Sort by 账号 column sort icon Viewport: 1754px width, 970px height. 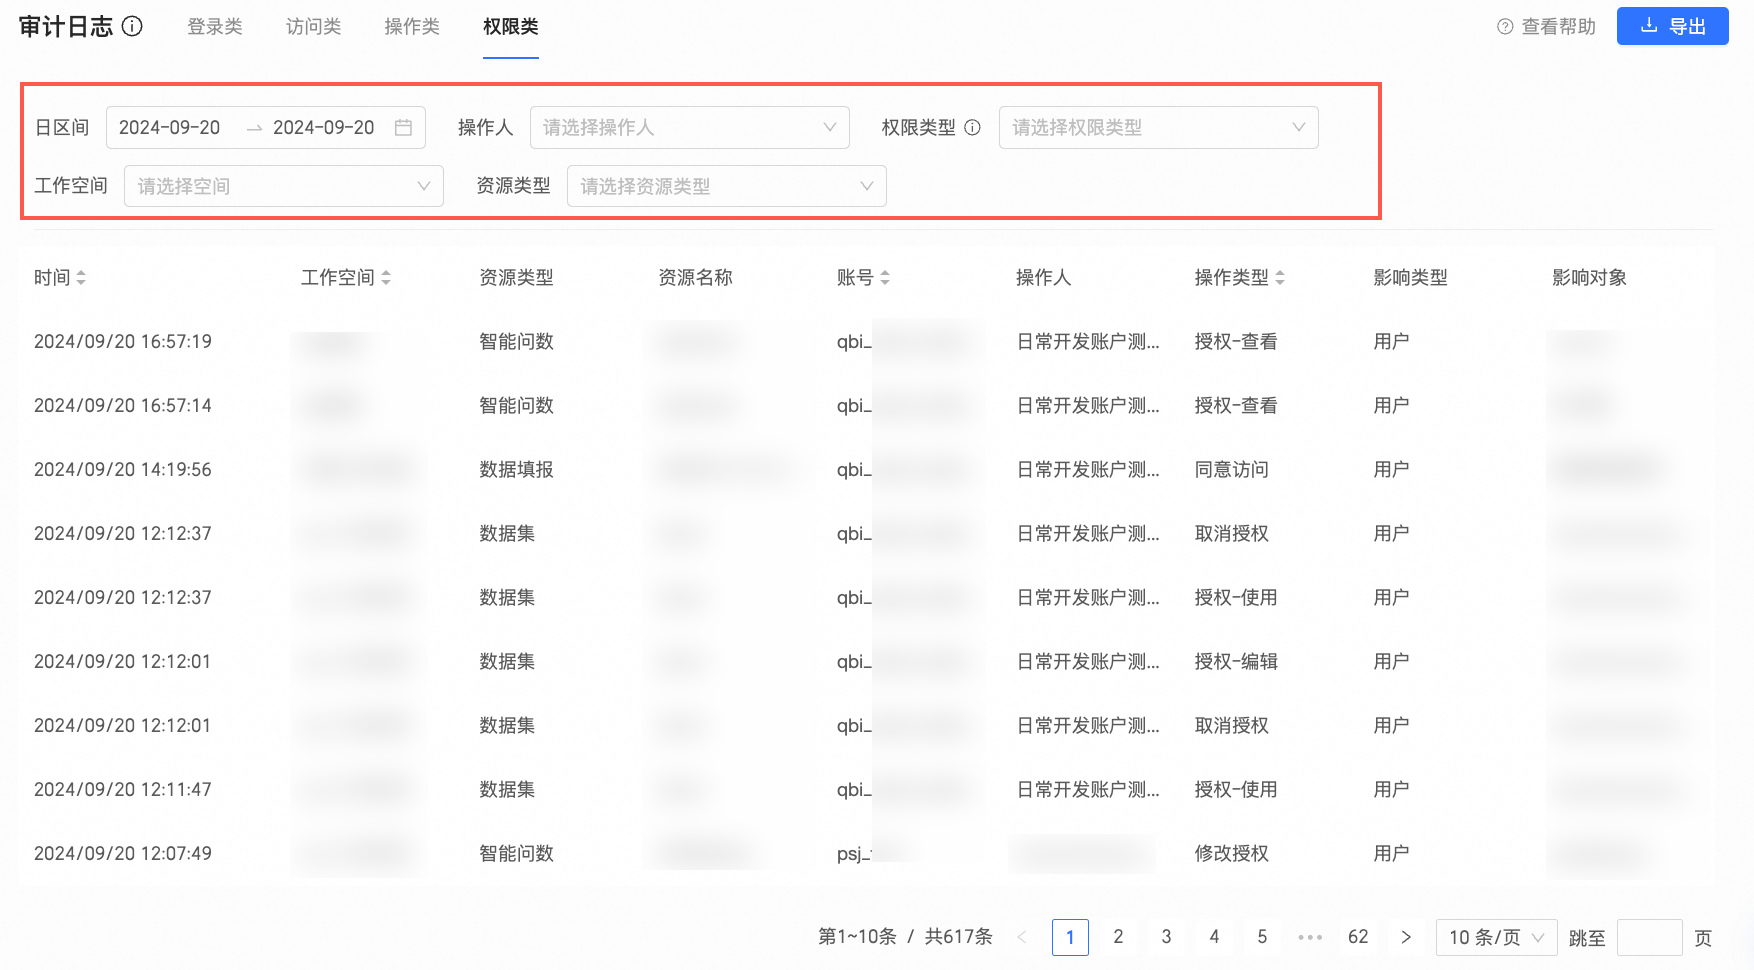[885, 278]
